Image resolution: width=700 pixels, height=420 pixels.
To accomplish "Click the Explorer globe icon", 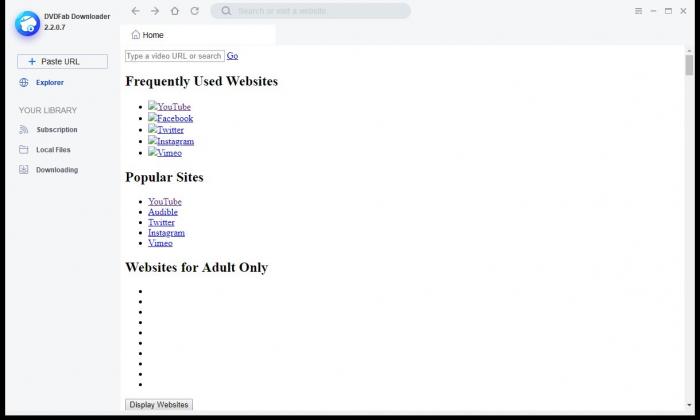I will click(24, 83).
